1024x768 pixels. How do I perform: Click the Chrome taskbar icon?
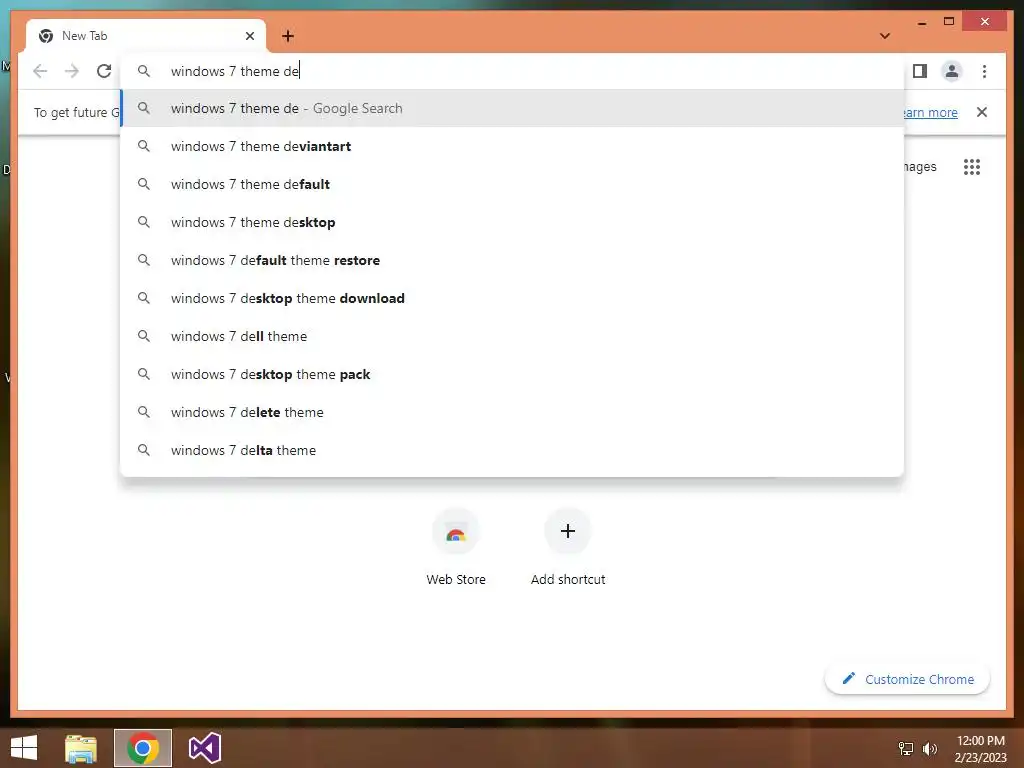pyautogui.click(x=143, y=748)
